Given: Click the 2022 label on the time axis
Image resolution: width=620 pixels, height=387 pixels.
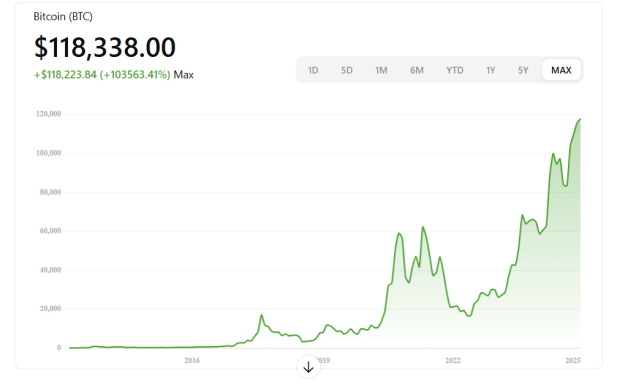Looking at the screenshot, I should point(453,360).
